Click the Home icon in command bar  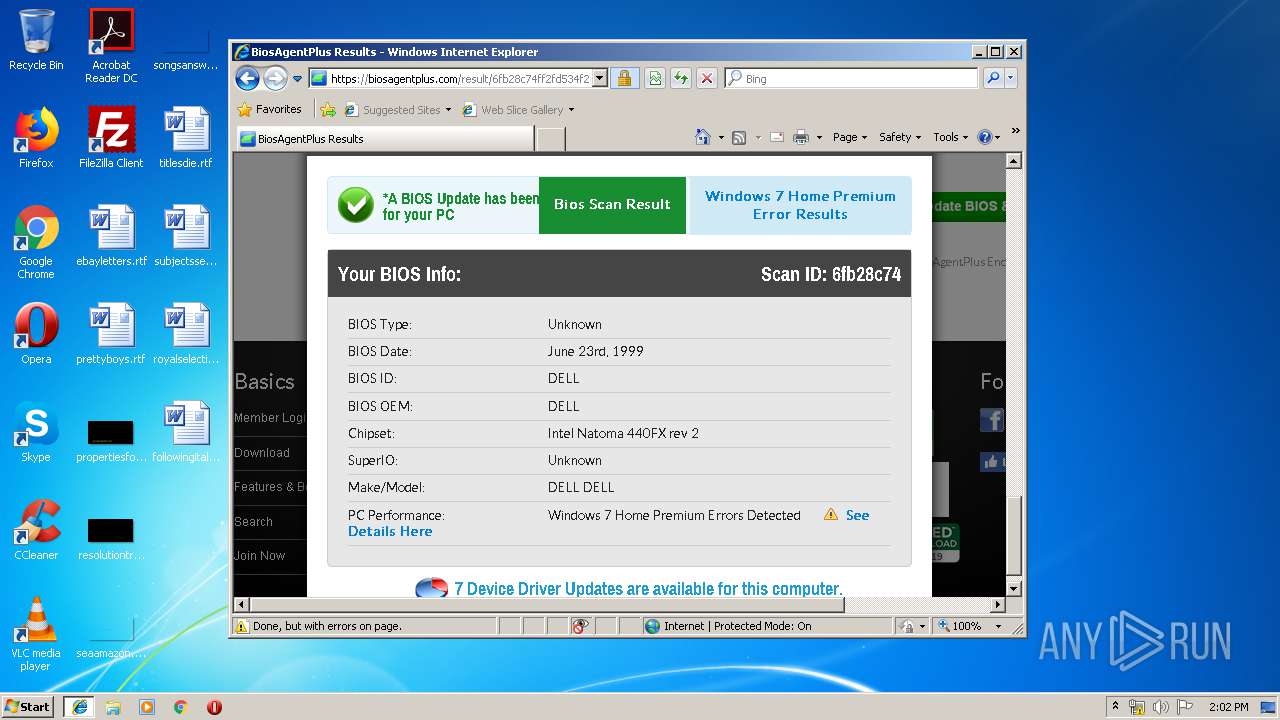pyautogui.click(x=703, y=137)
